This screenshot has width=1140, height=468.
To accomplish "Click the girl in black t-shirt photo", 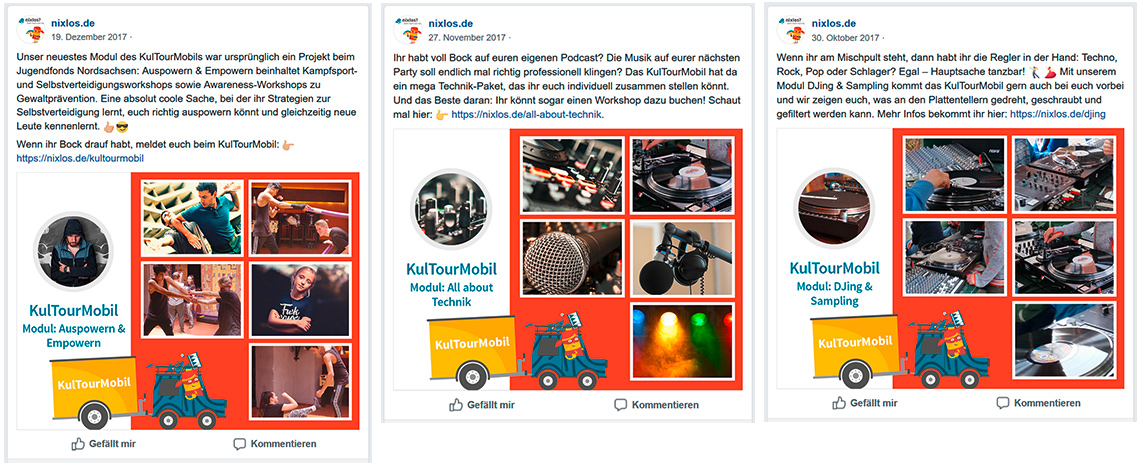I will (301, 299).
